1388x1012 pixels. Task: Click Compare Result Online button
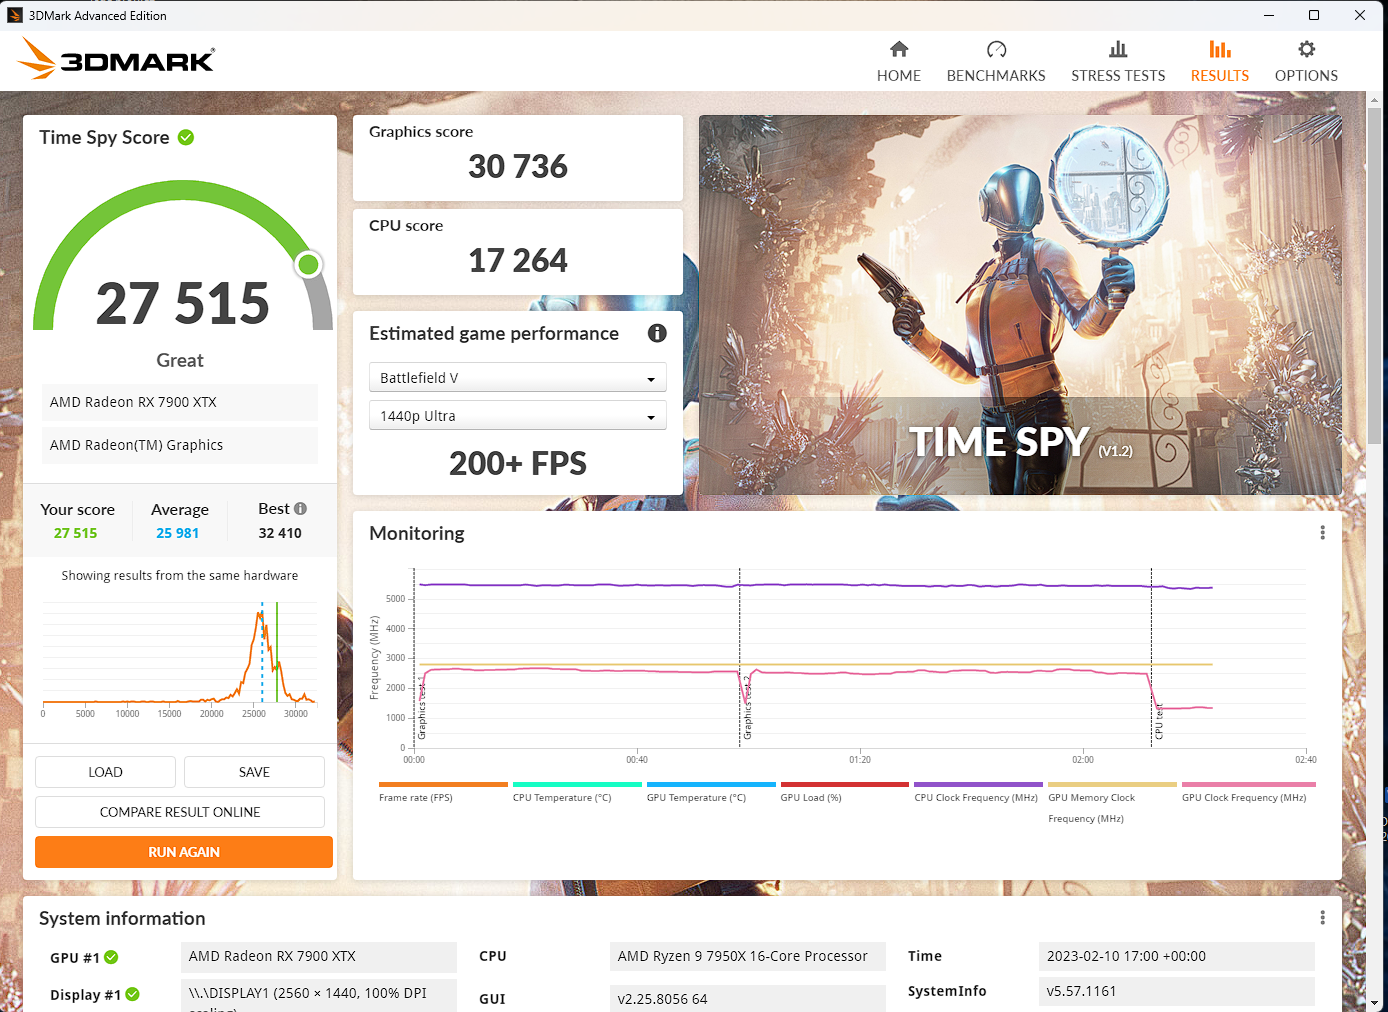click(180, 812)
